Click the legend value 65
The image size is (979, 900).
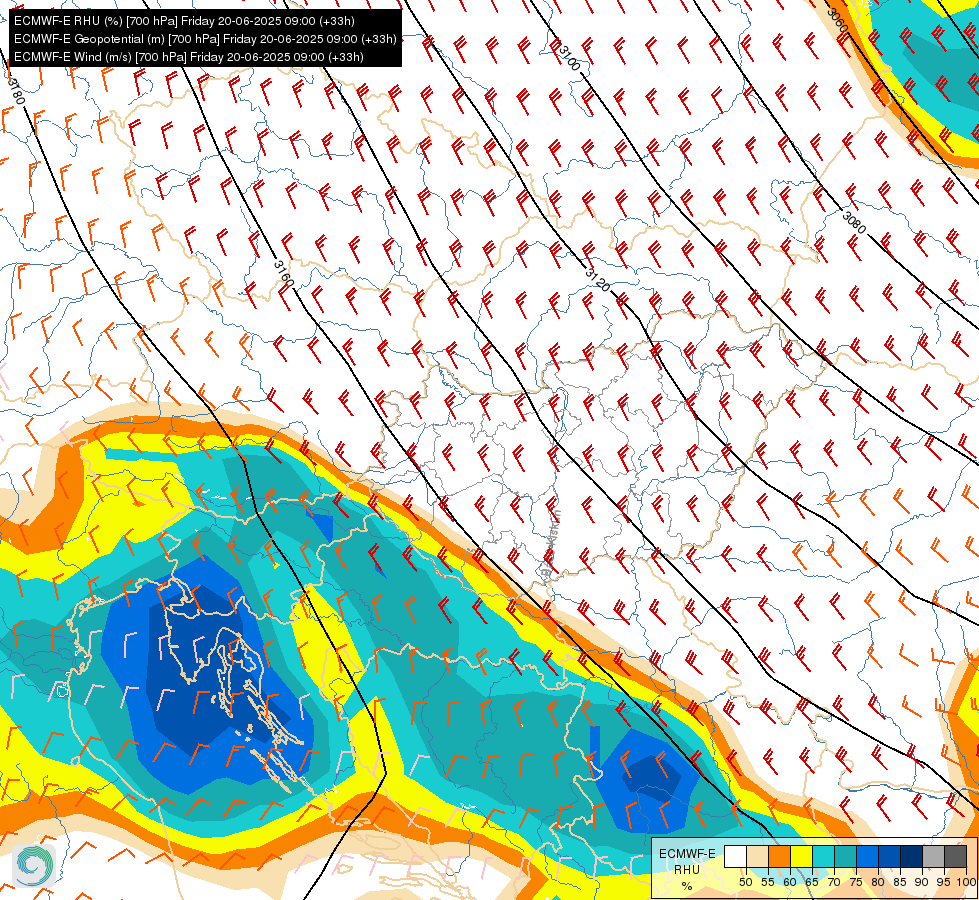pos(812,882)
